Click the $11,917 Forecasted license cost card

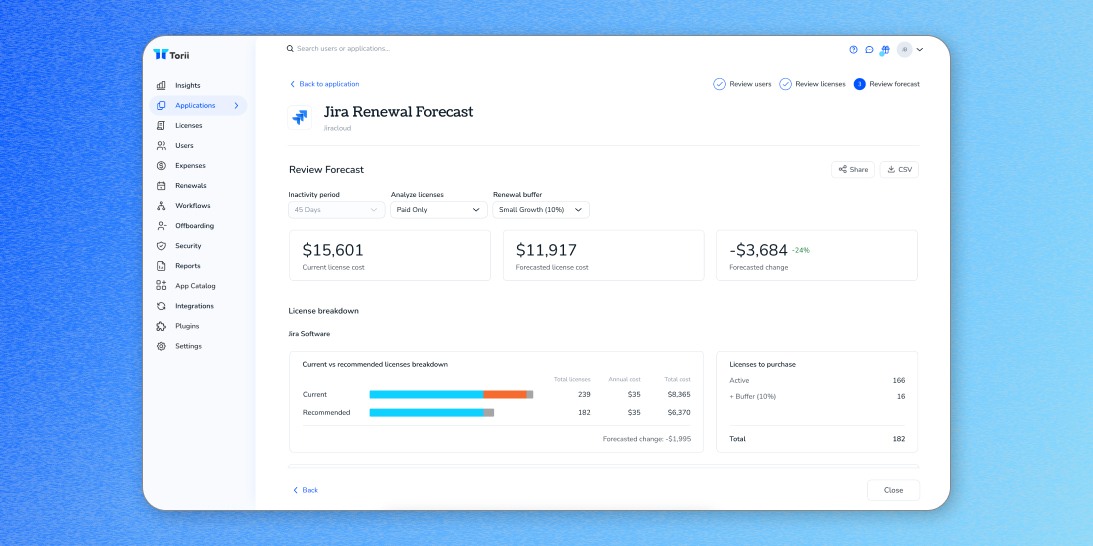click(x=604, y=255)
